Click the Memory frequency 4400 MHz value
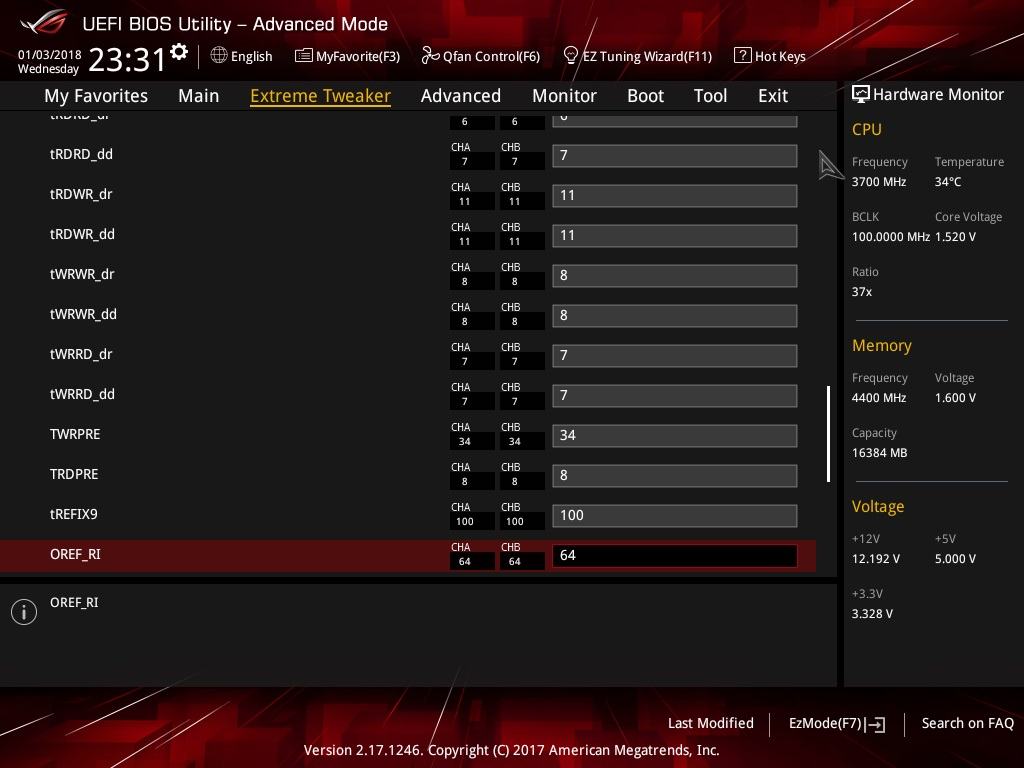The width and height of the screenshot is (1024, 768). (878, 398)
